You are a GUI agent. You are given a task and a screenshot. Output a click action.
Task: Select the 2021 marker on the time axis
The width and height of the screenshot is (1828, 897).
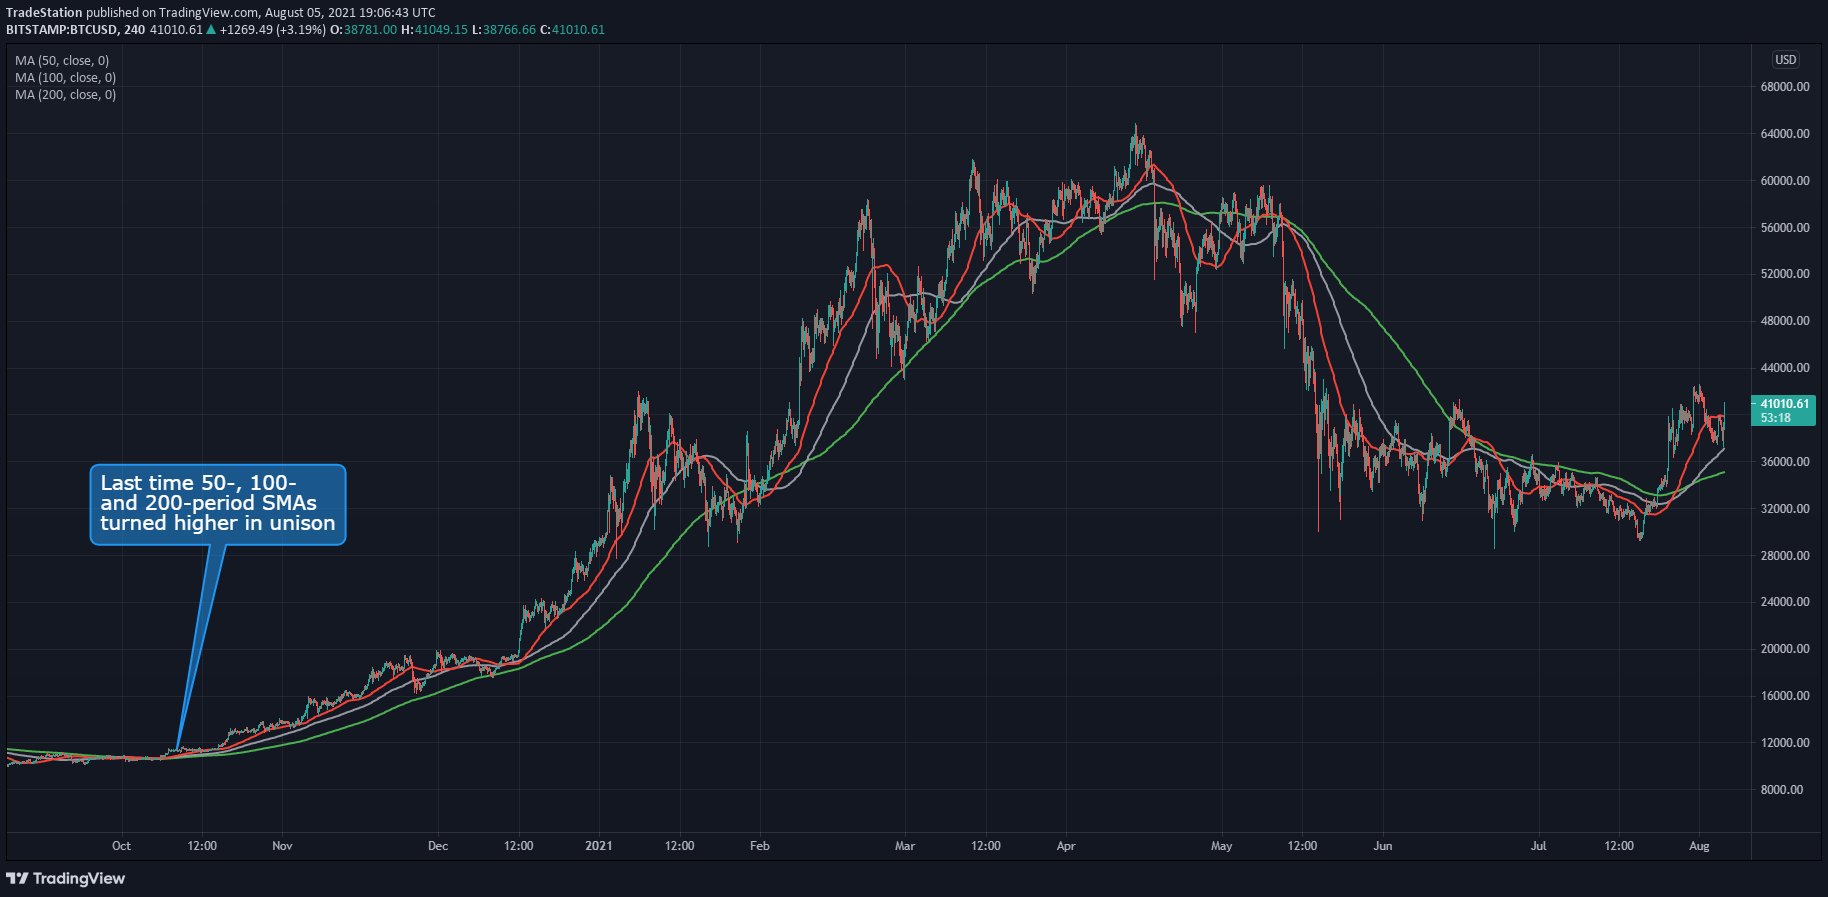click(x=598, y=846)
